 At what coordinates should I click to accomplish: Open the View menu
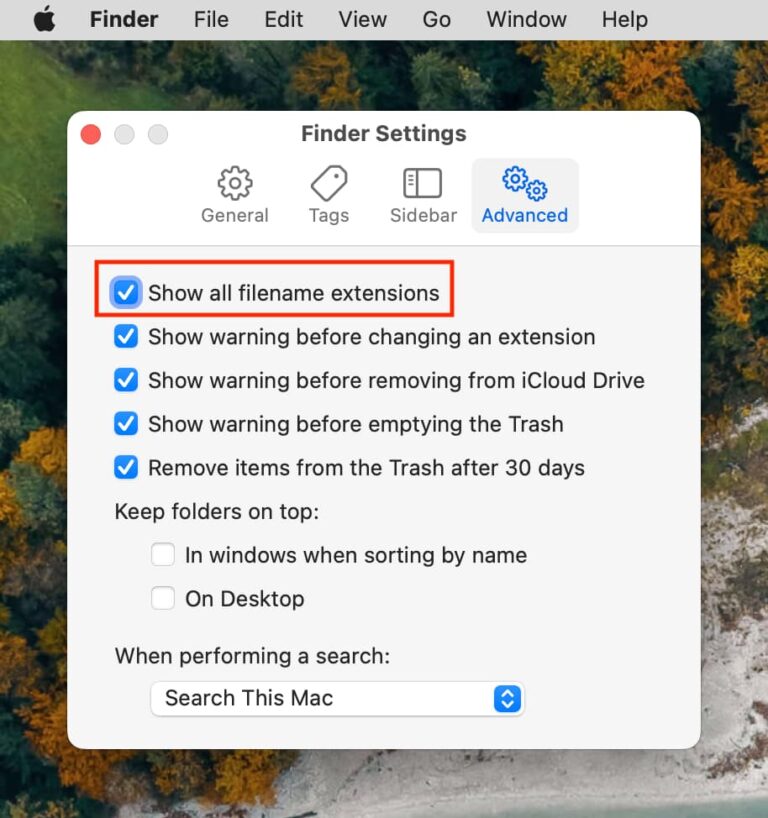[x=363, y=19]
